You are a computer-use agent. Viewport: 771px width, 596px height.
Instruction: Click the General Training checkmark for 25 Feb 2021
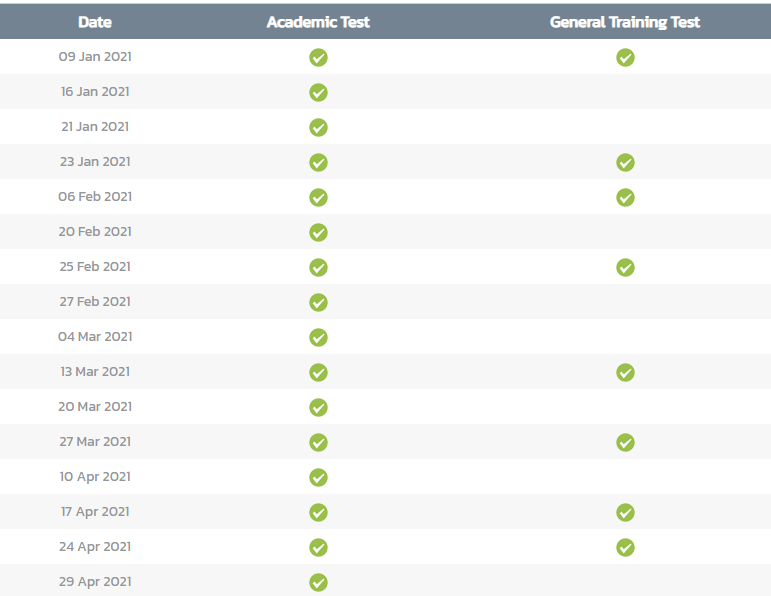click(625, 268)
